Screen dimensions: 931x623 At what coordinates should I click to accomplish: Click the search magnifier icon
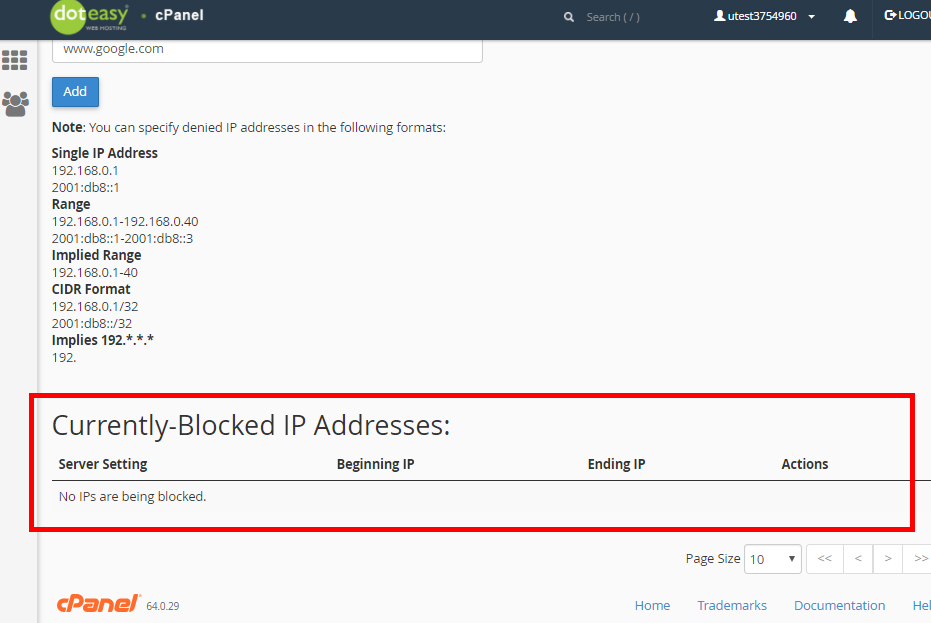tap(569, 17)
